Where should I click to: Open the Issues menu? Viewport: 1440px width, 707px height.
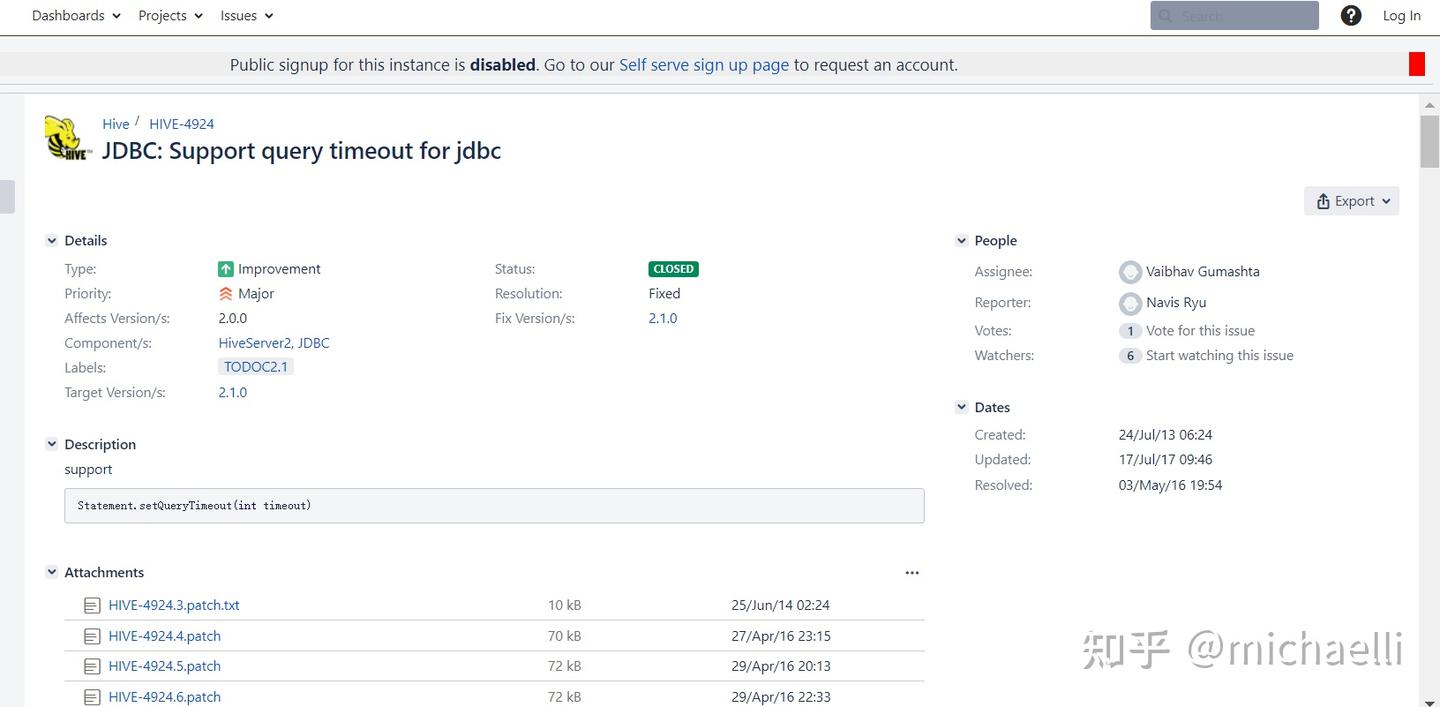click(x=245, y=15)
